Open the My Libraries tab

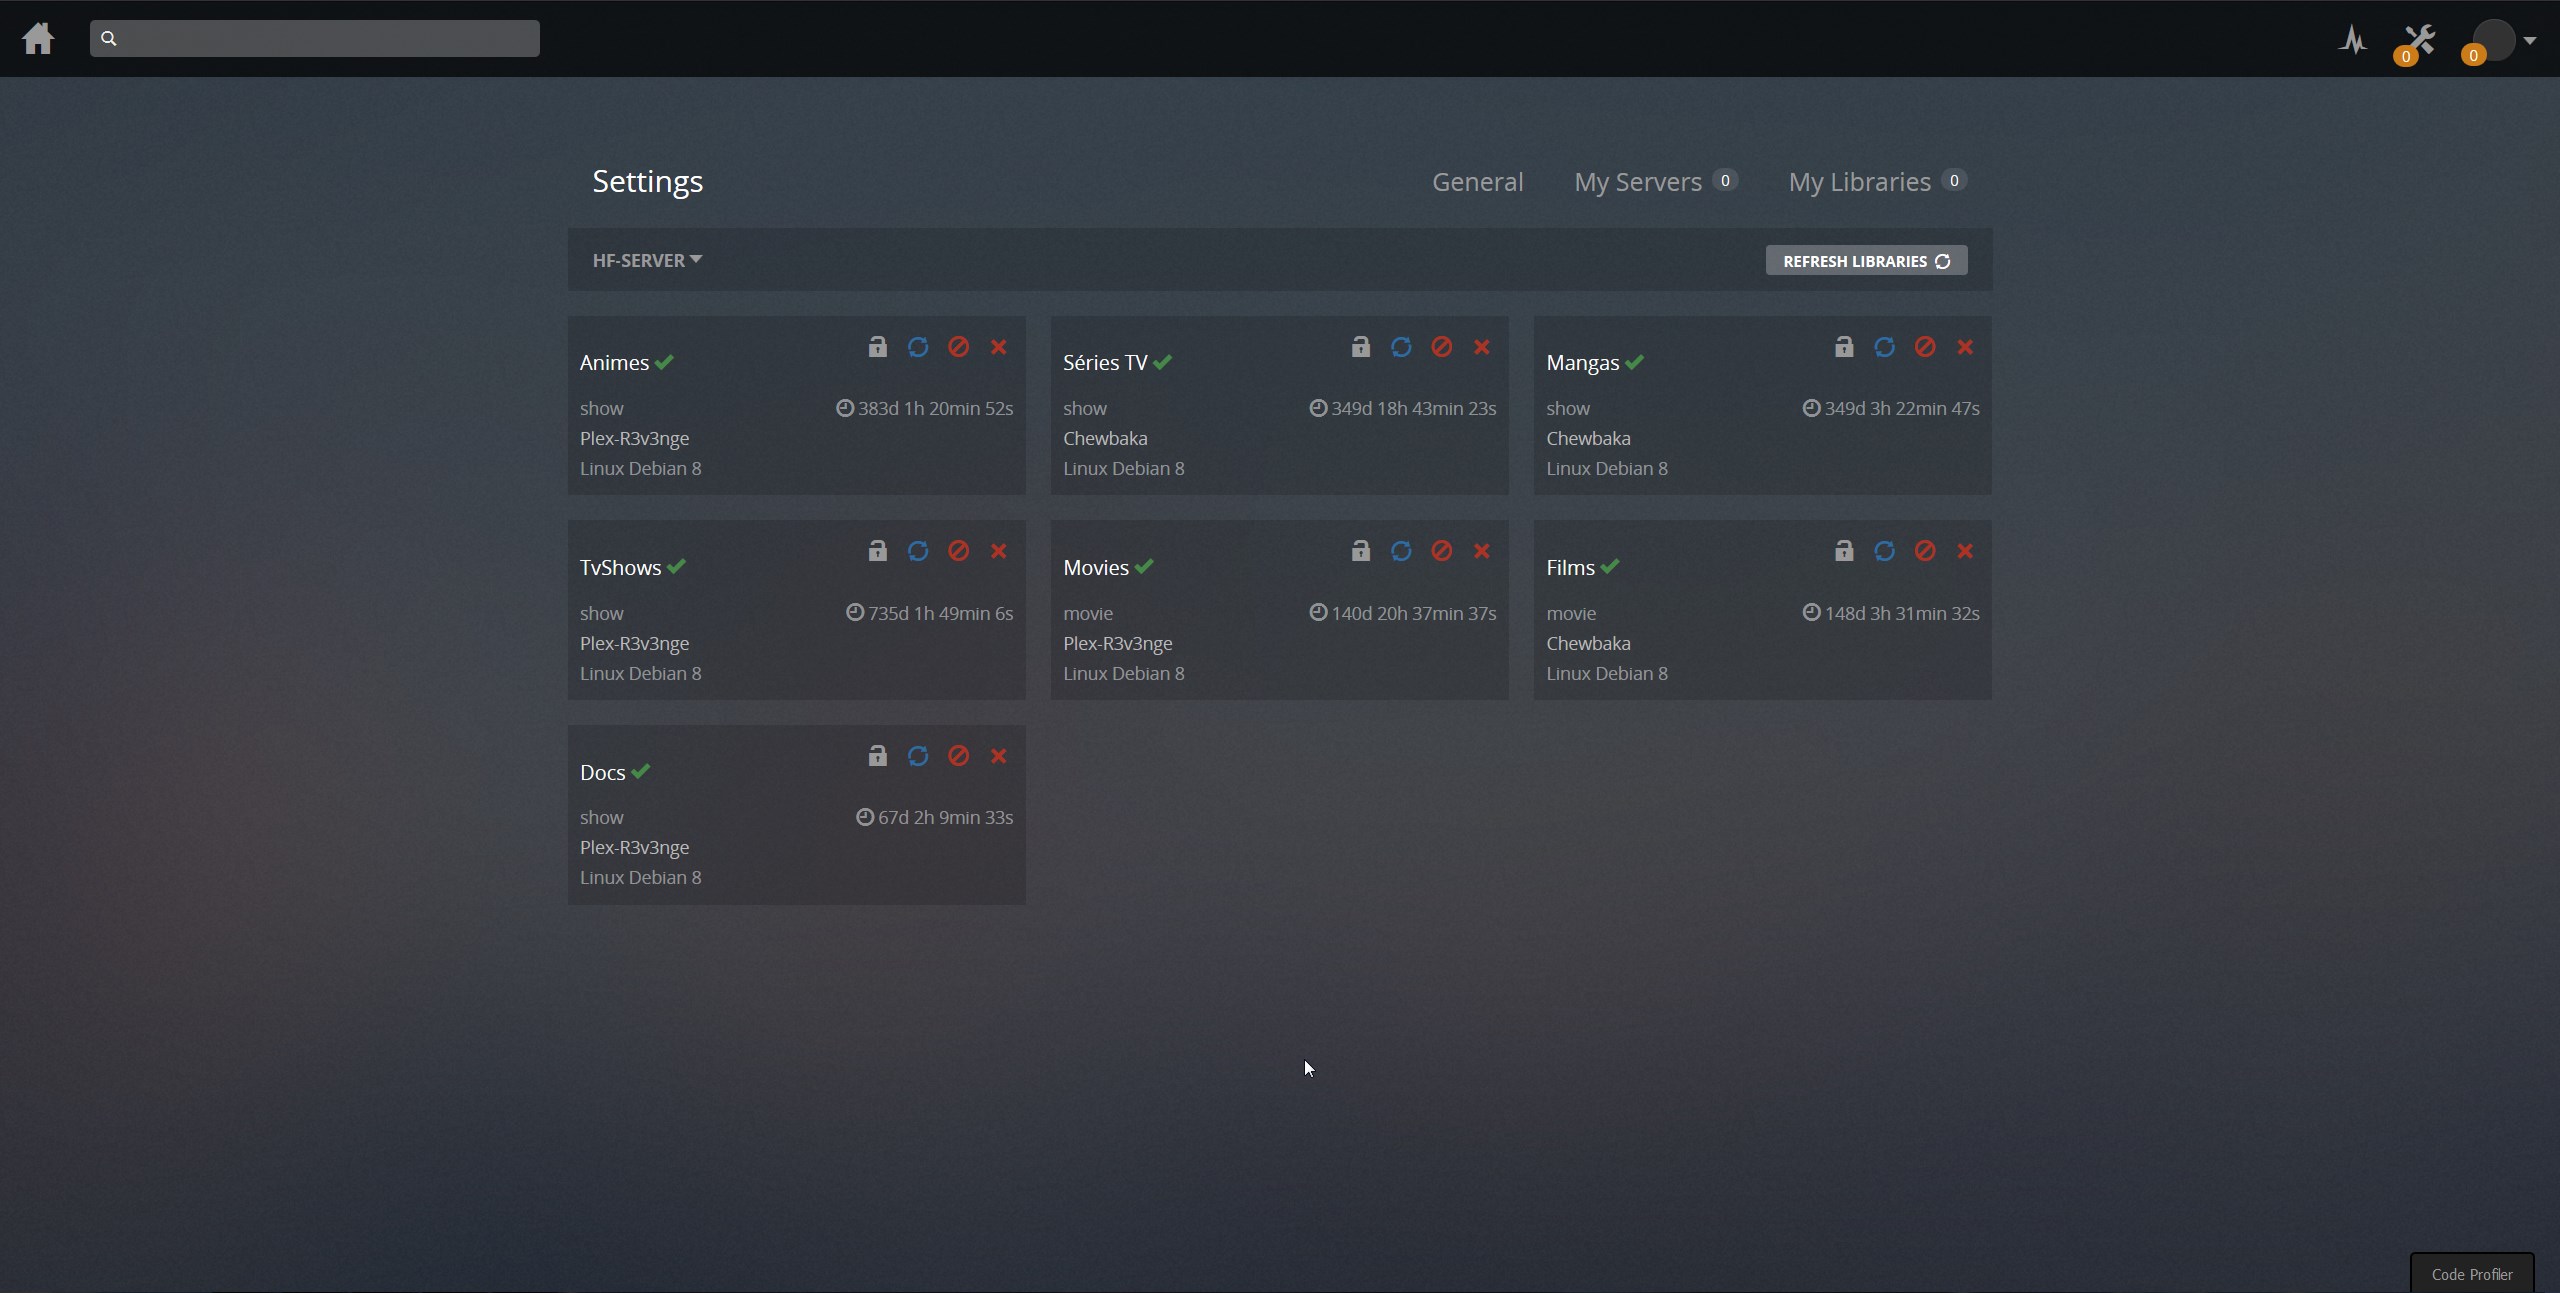[x=1859, y=182]
